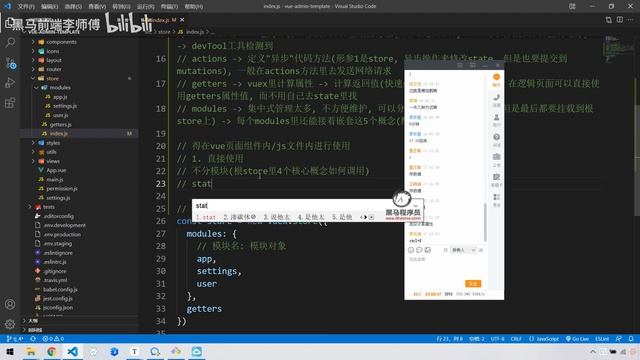
Task: Open the 文件(F) menu
Action: pos(26,7)
